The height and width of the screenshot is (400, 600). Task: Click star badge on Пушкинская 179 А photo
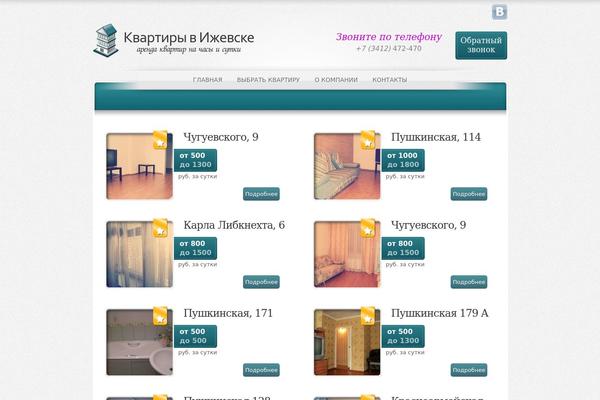pos(367,316)
